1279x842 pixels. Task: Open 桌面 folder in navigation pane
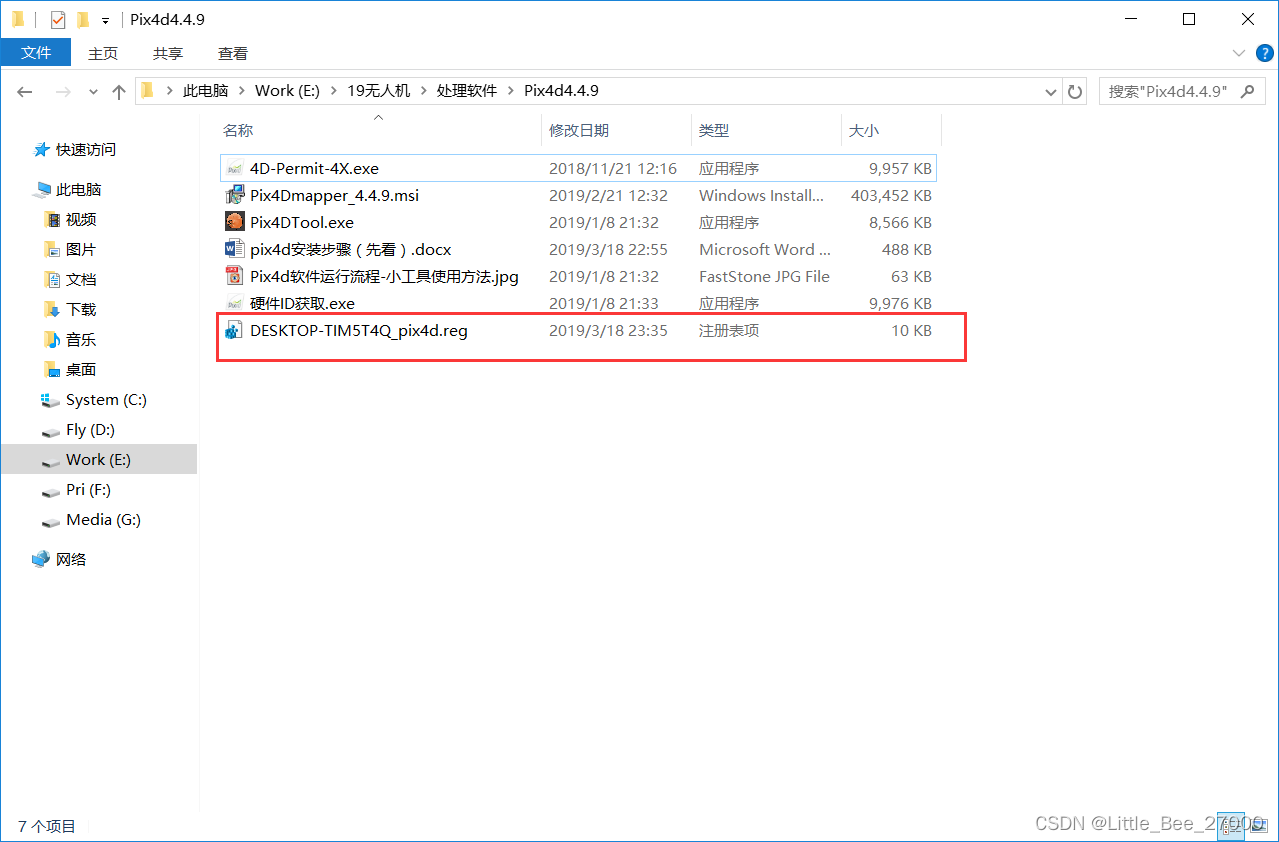[81, 369]
